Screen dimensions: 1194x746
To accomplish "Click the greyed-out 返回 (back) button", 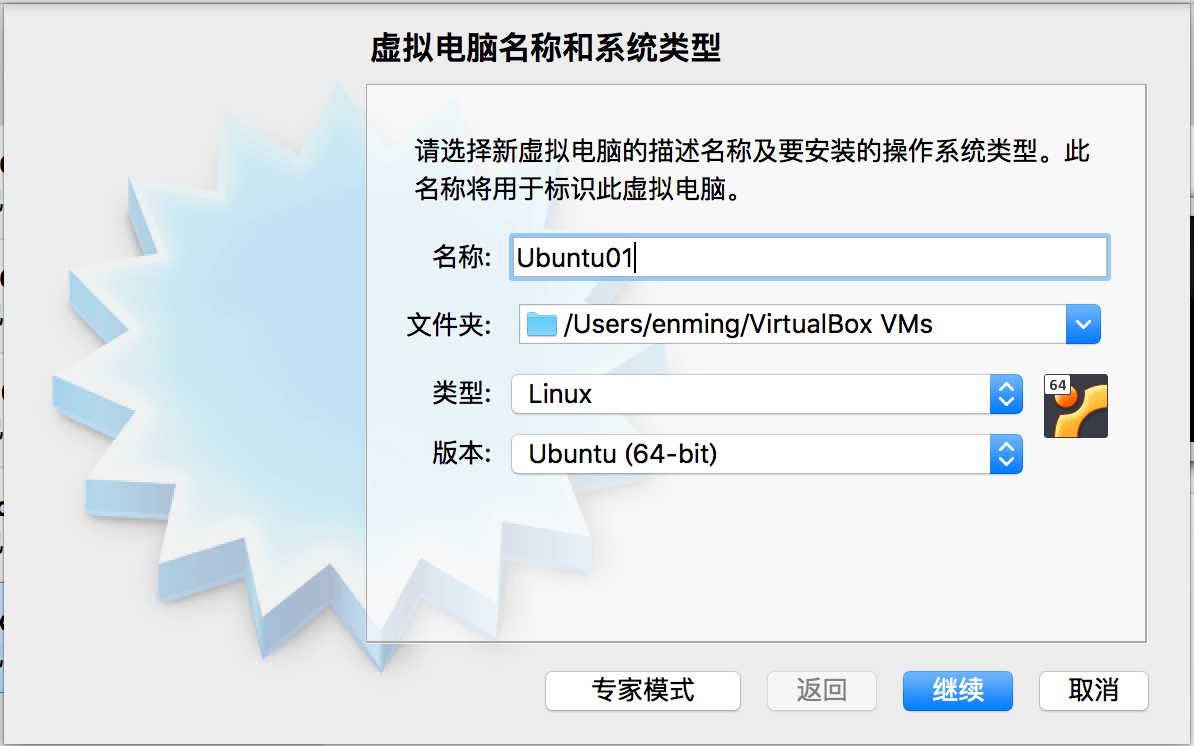I will pos(821,690).
